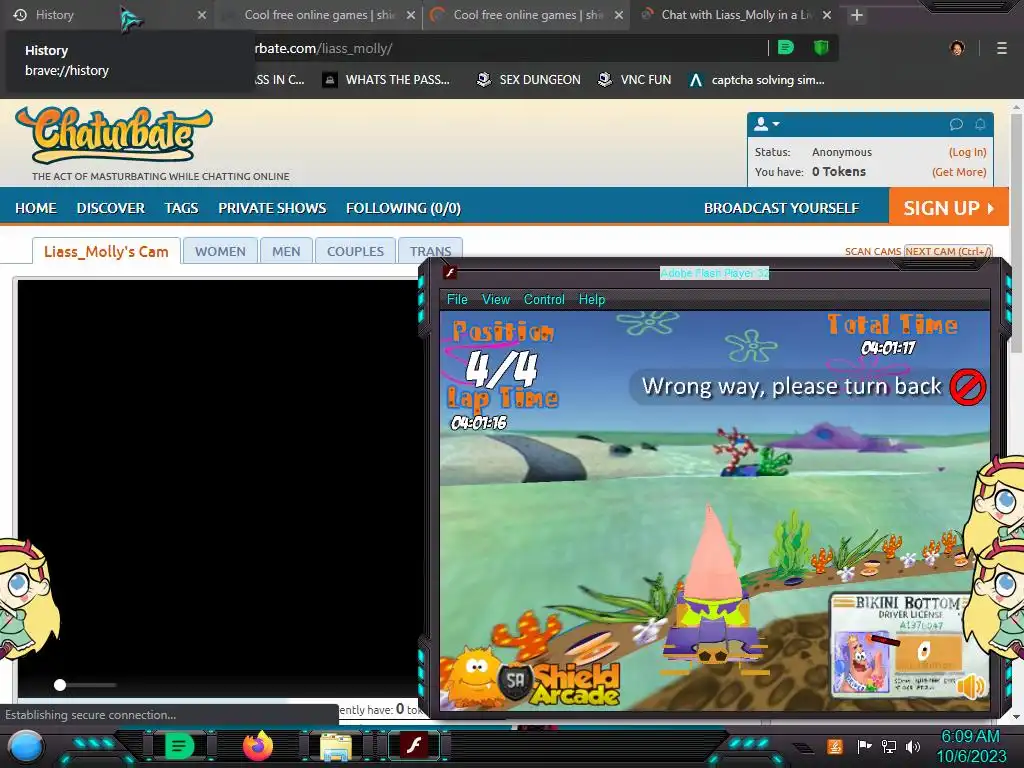1024x768 pixels.
Task: Click the orange tray application icon
Action: pos(835,746)
